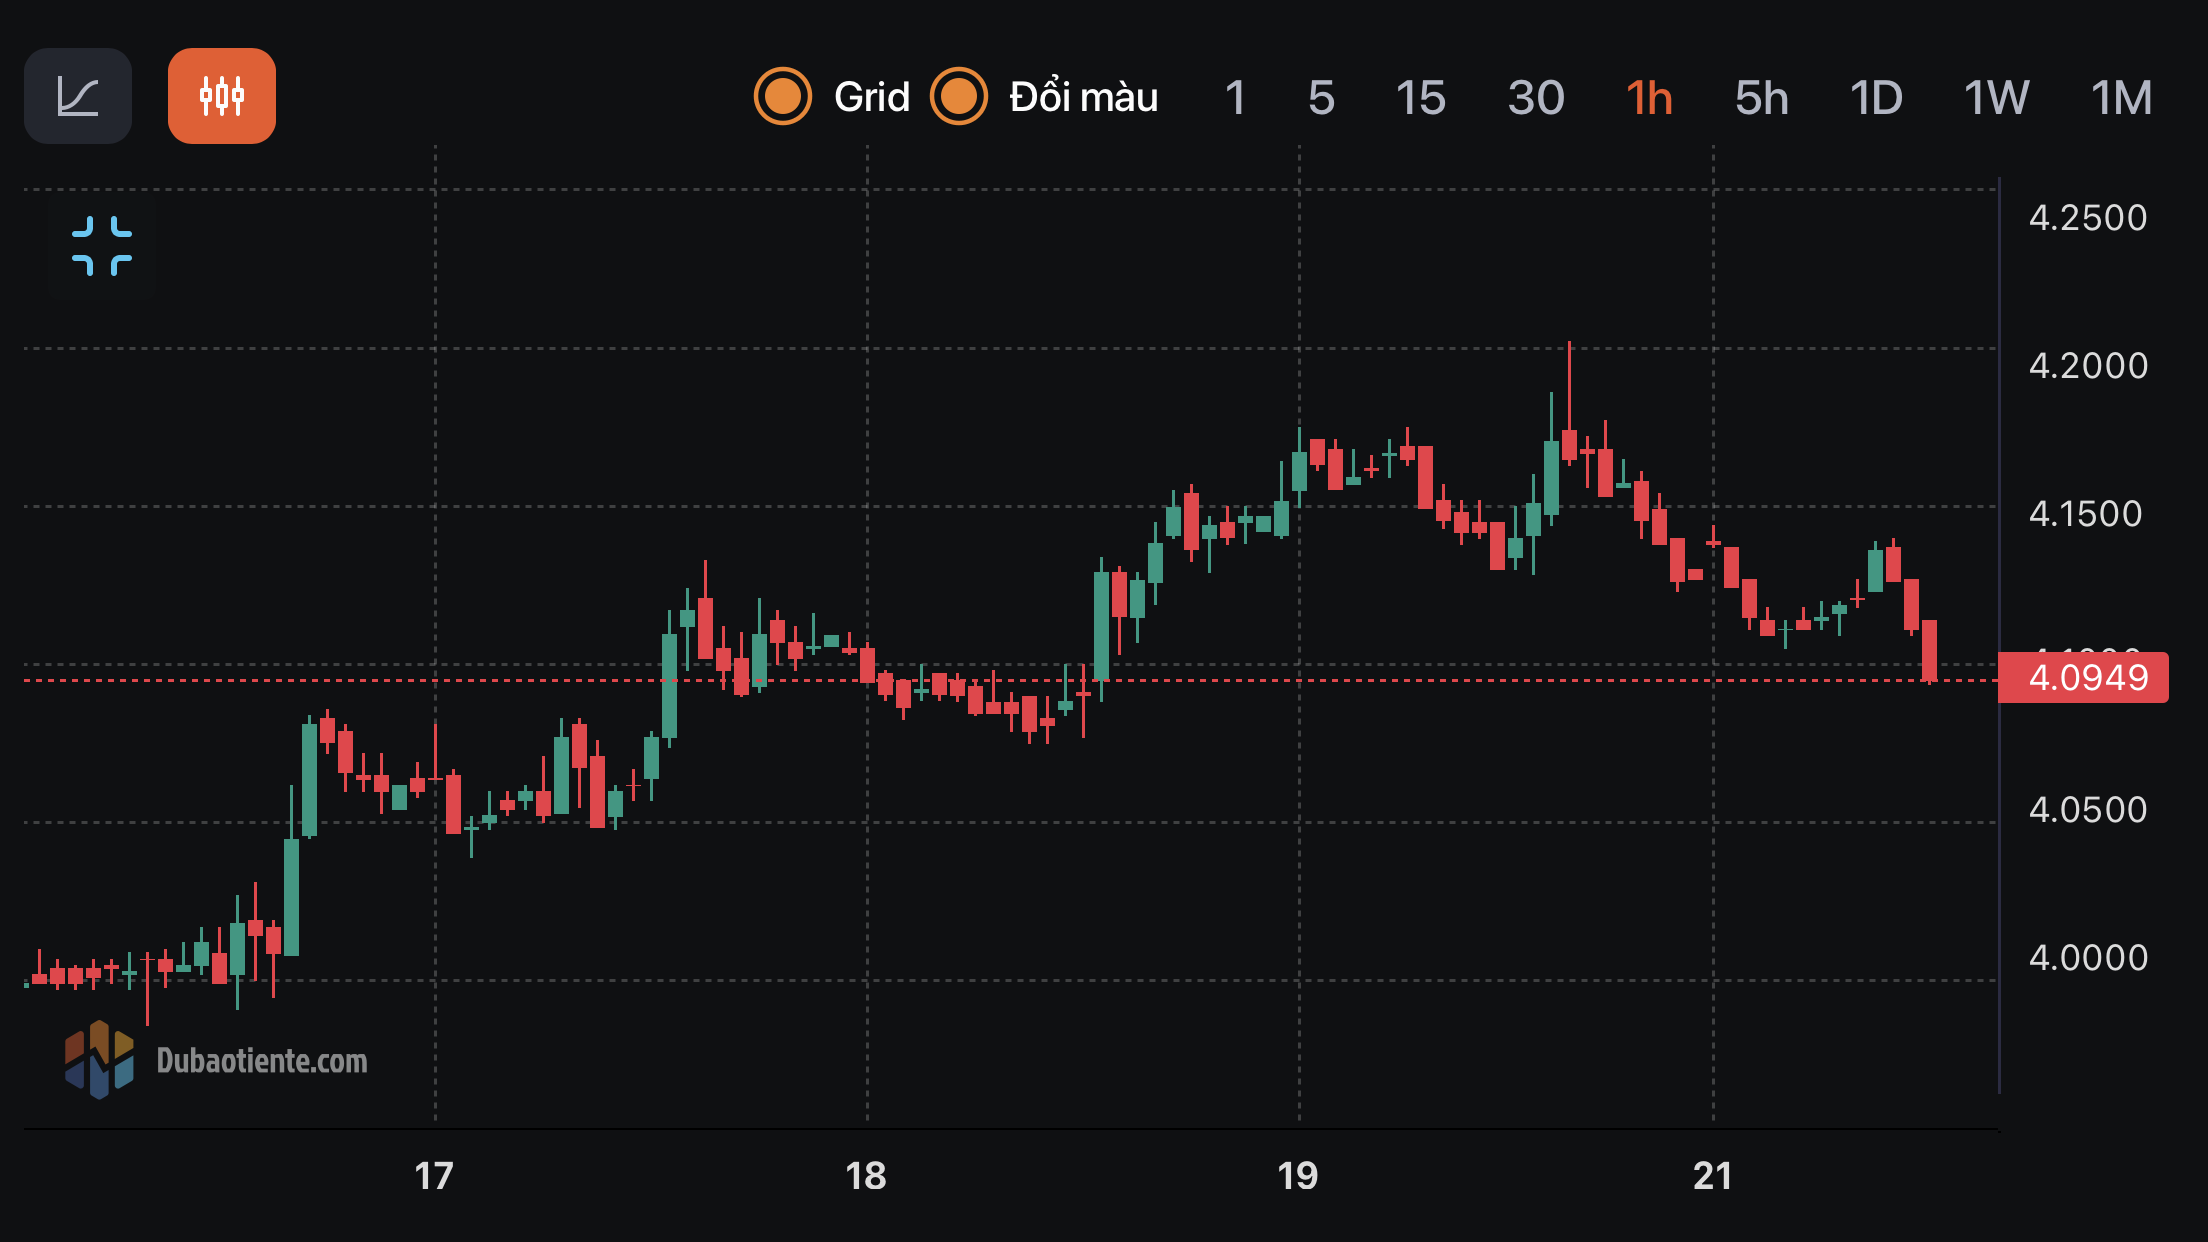Choose the 15 minute interval

(1421, 98)
